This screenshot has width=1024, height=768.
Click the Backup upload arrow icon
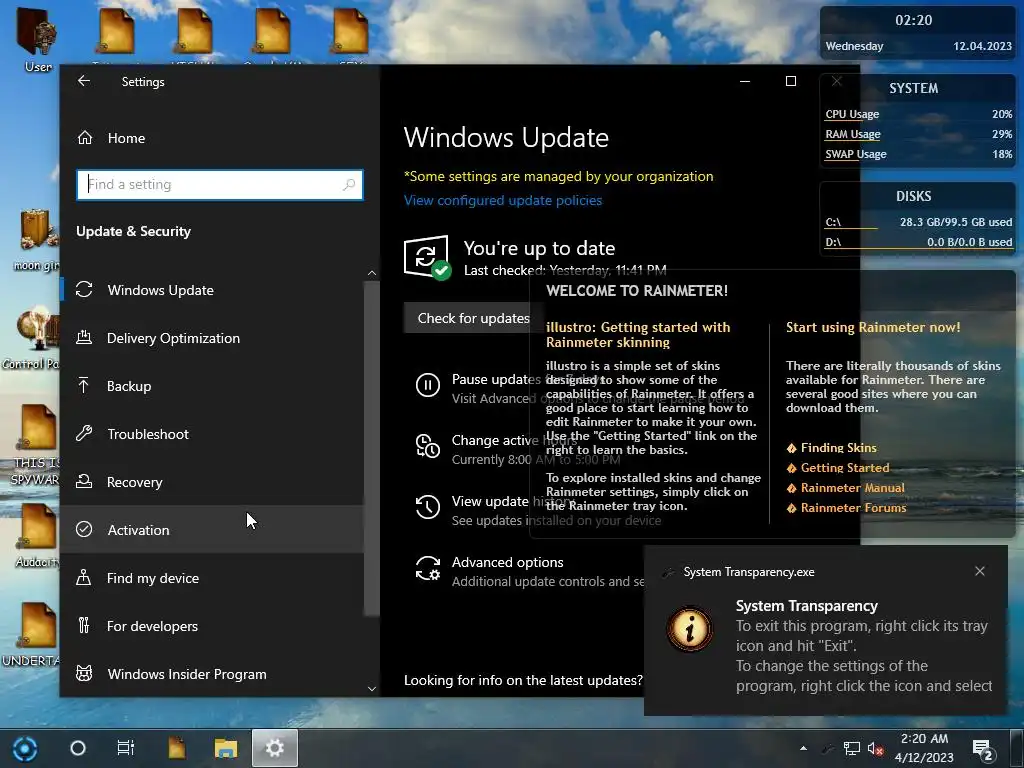84,385
